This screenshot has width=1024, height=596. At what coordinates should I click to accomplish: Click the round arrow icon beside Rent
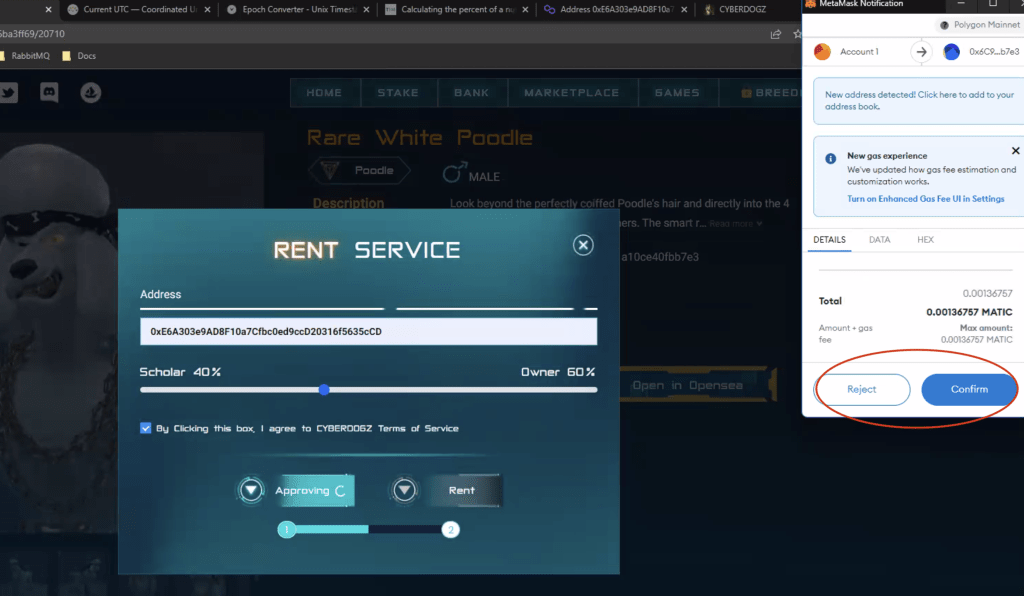404,490
